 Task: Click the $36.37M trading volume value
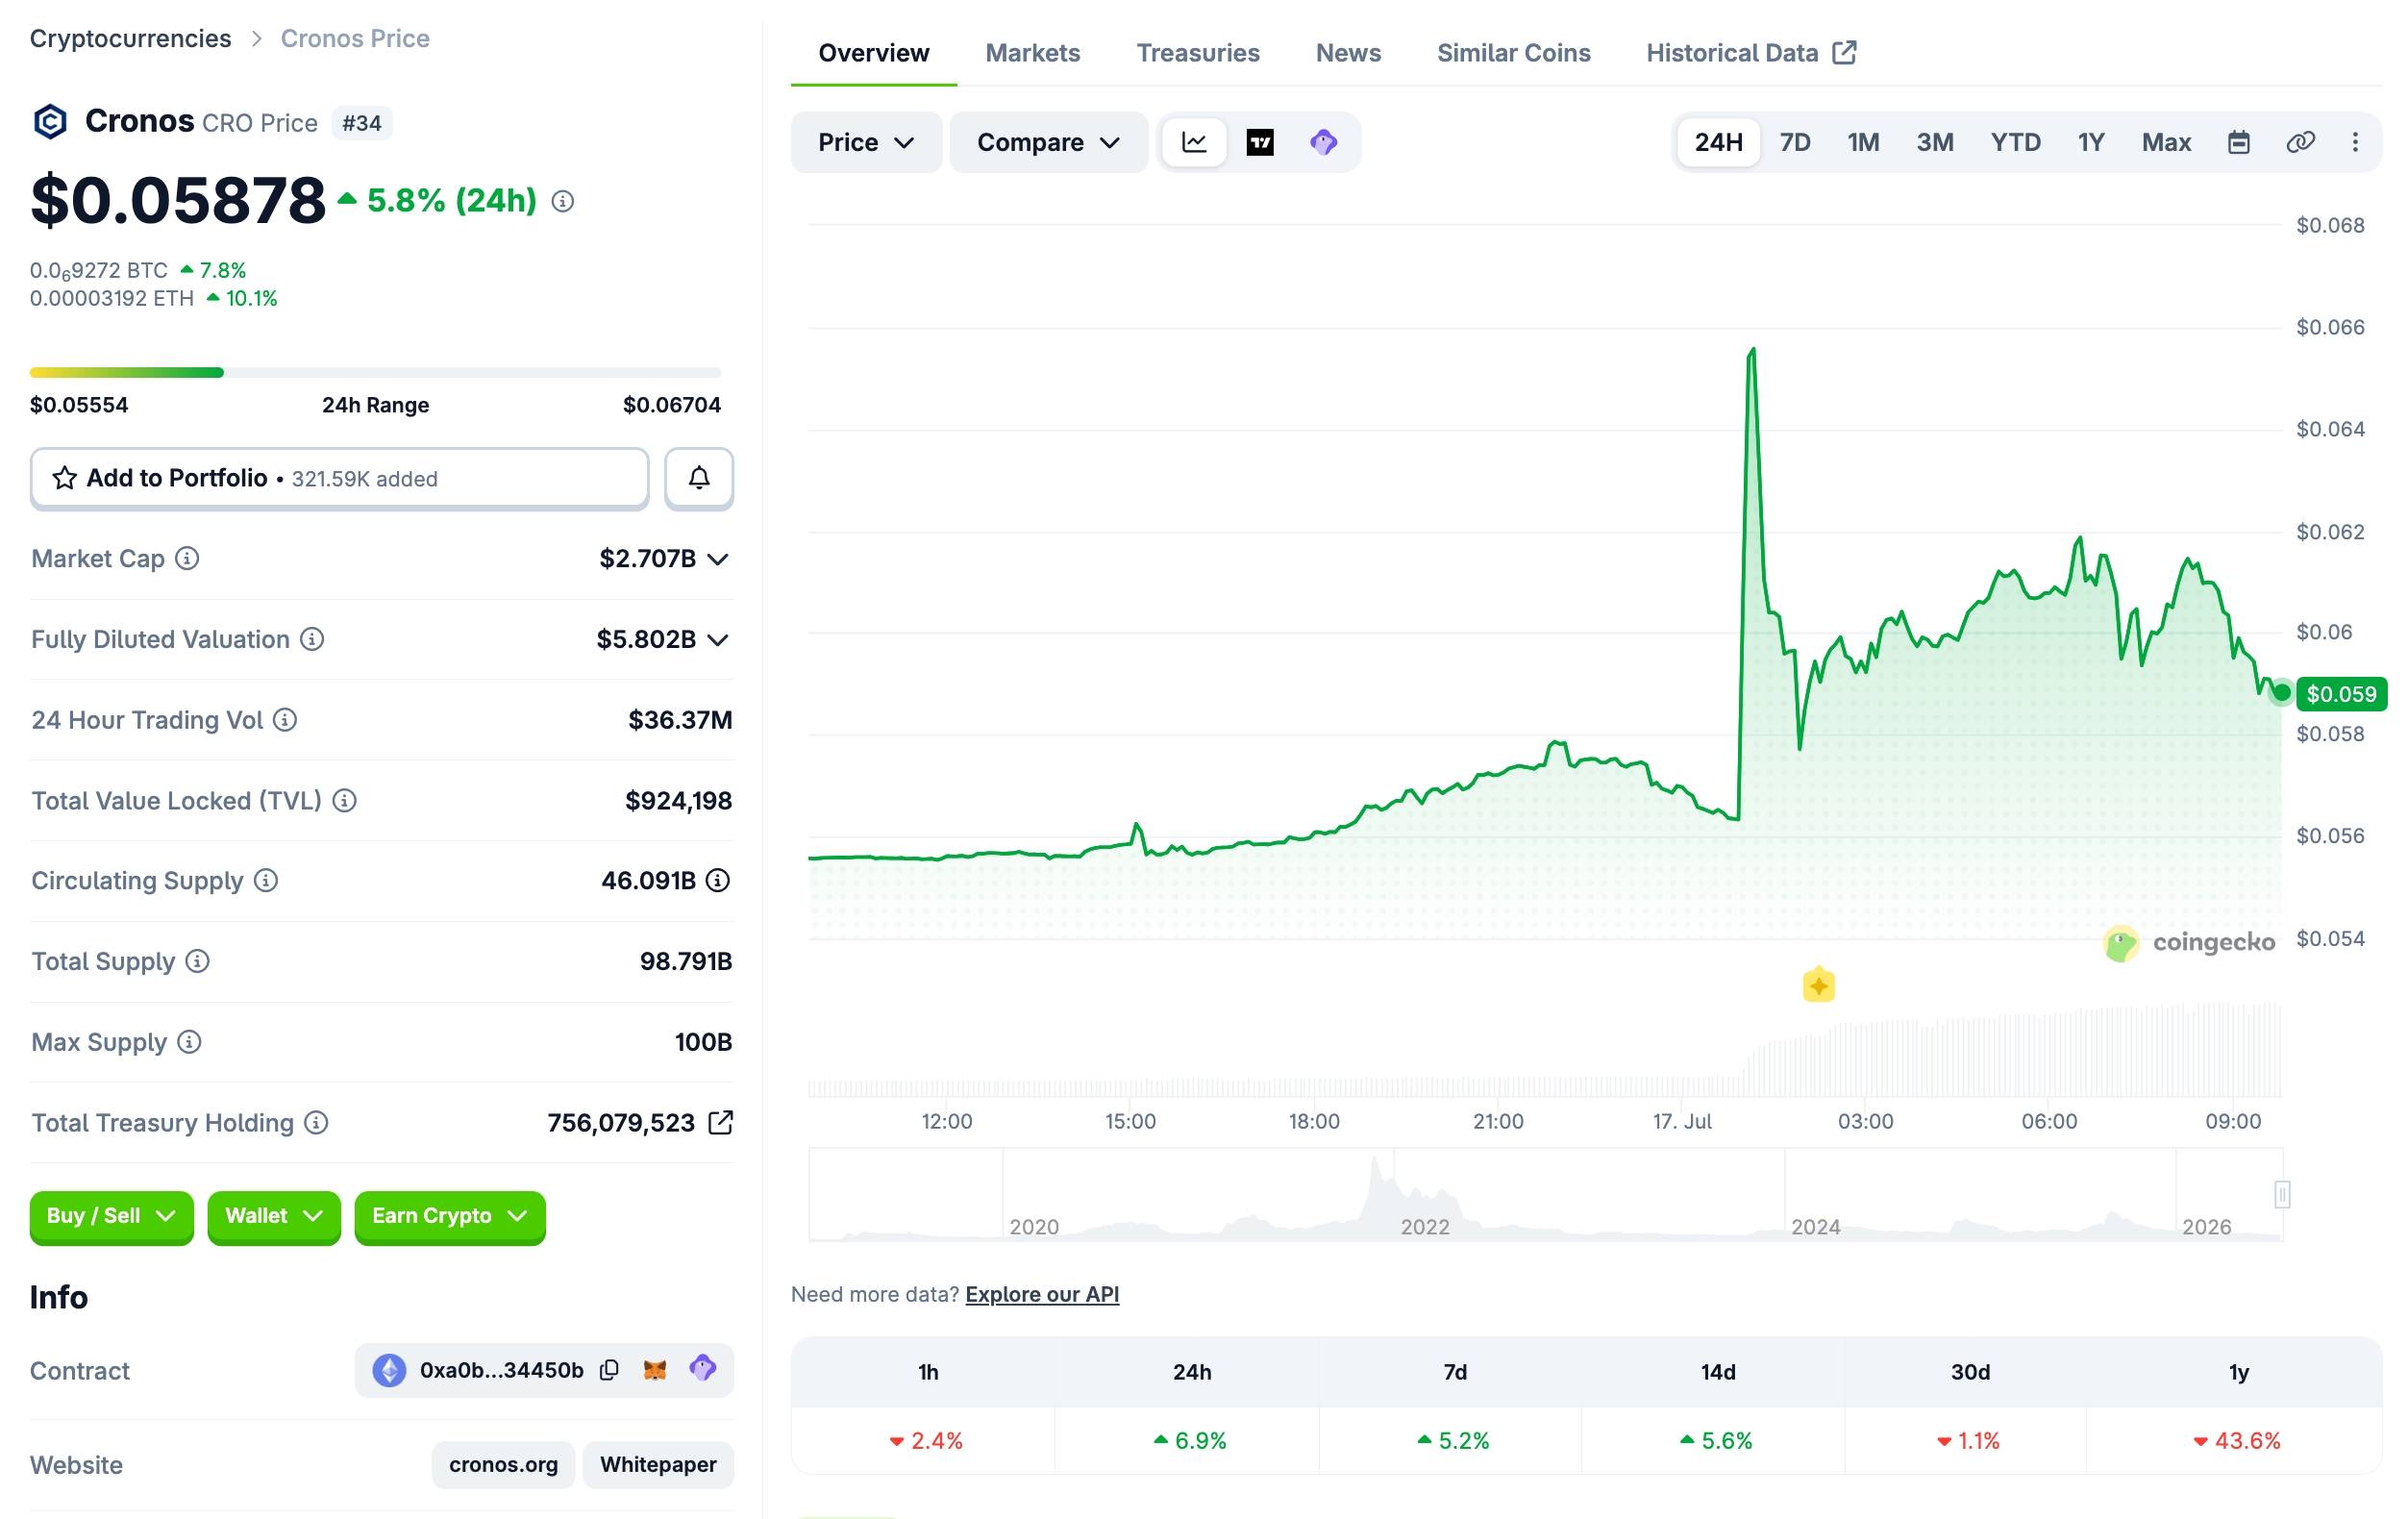pyautogui.click(x=680, y=720)
